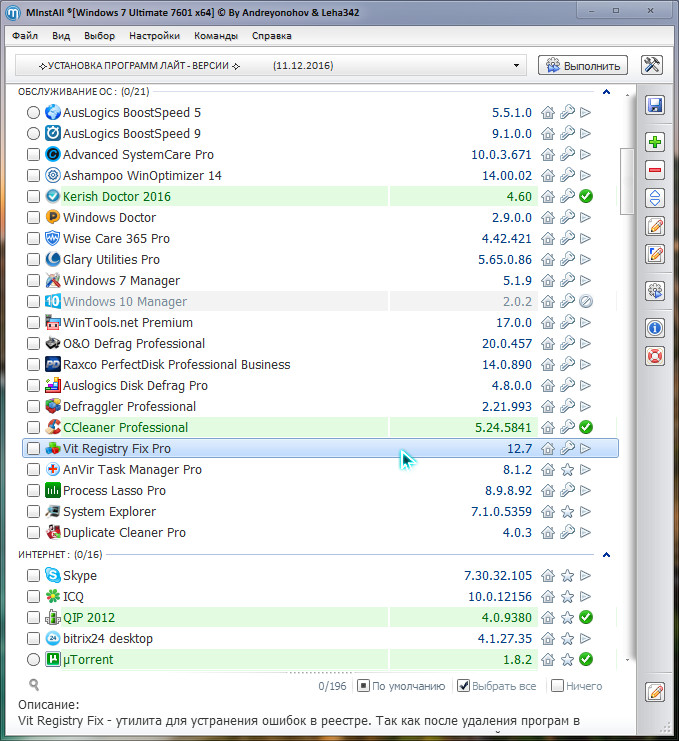
Task: Click the green plus add icon
Action: [x=655, y=142]
